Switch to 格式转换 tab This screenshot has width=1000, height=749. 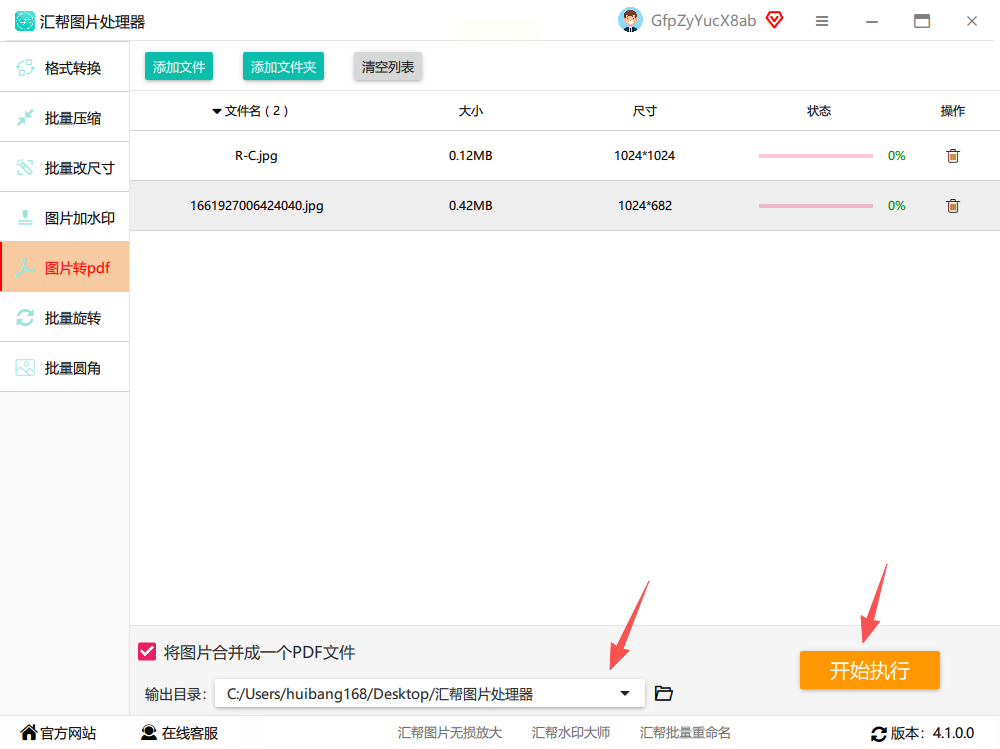click(64, 67)
